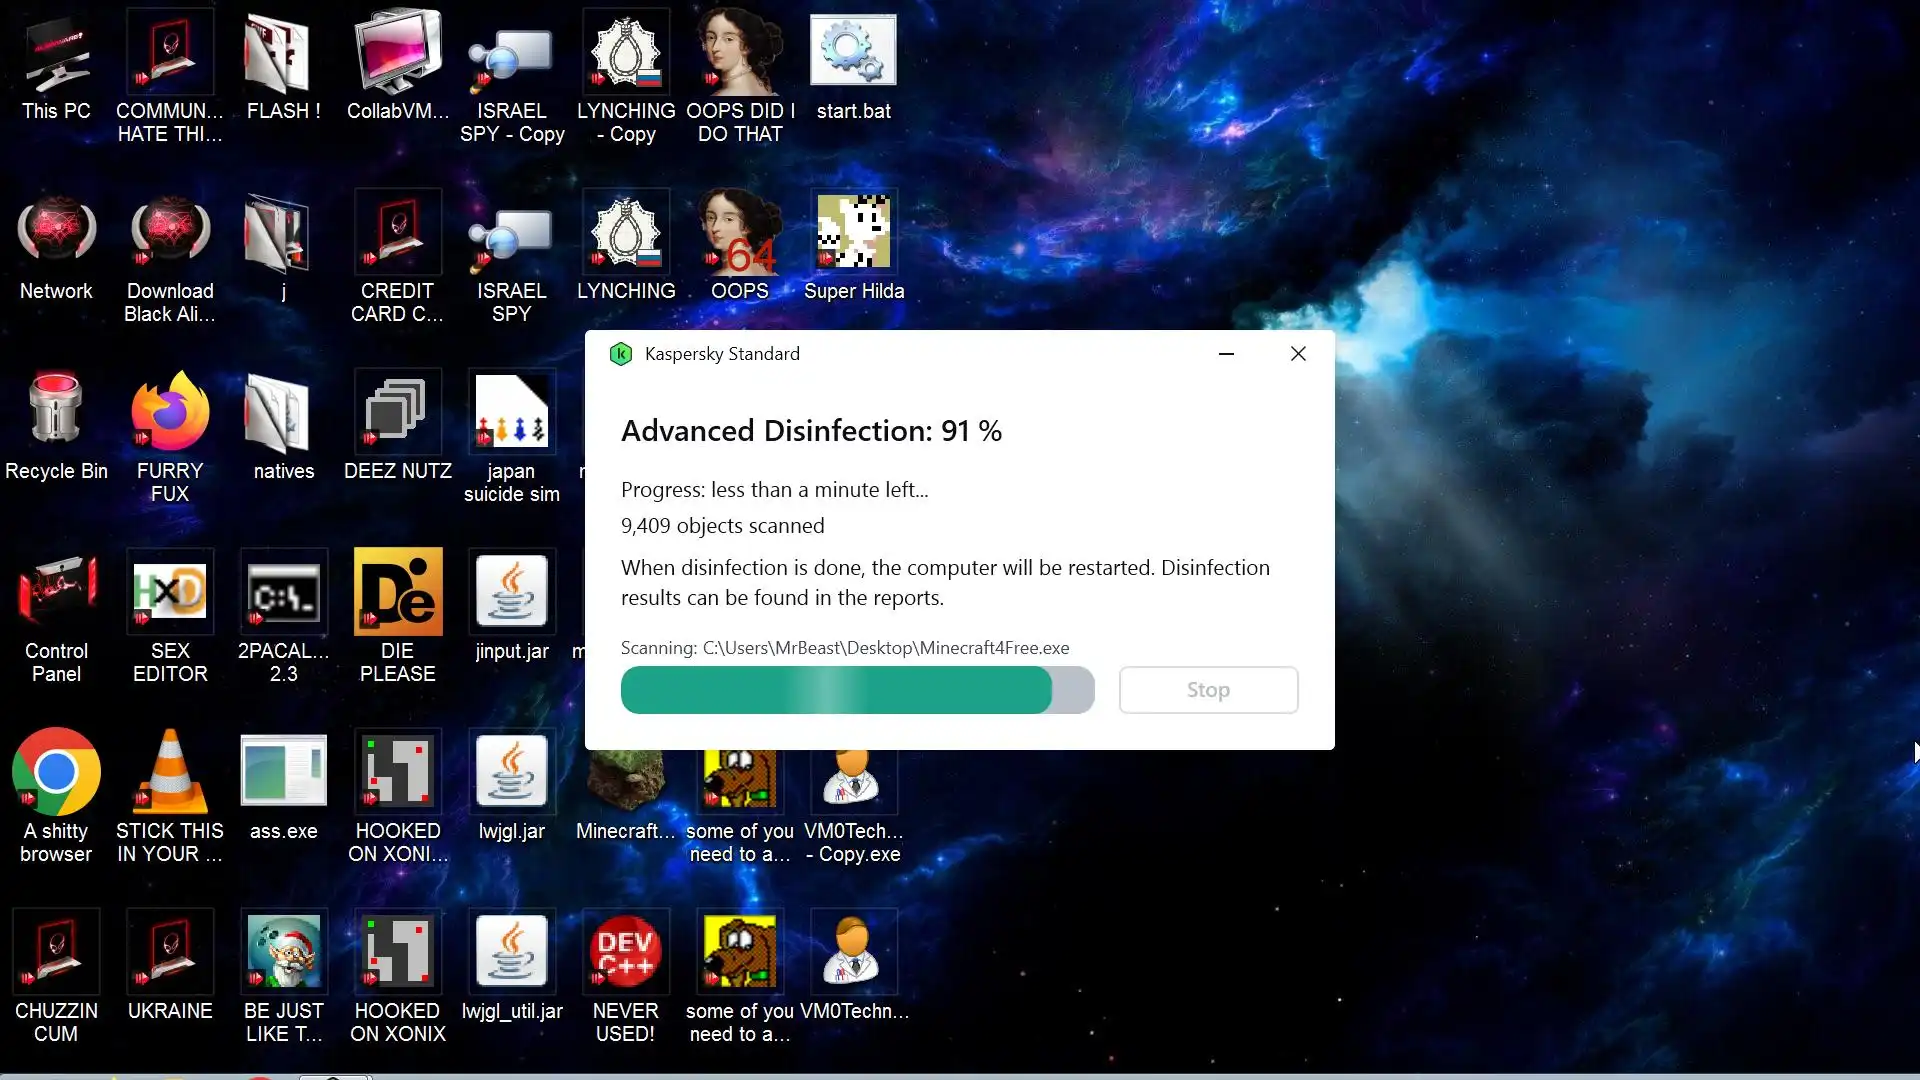Select the VLC cone shortcut icon
This screenshot has height=1080, width=1920.
(170, 772)
